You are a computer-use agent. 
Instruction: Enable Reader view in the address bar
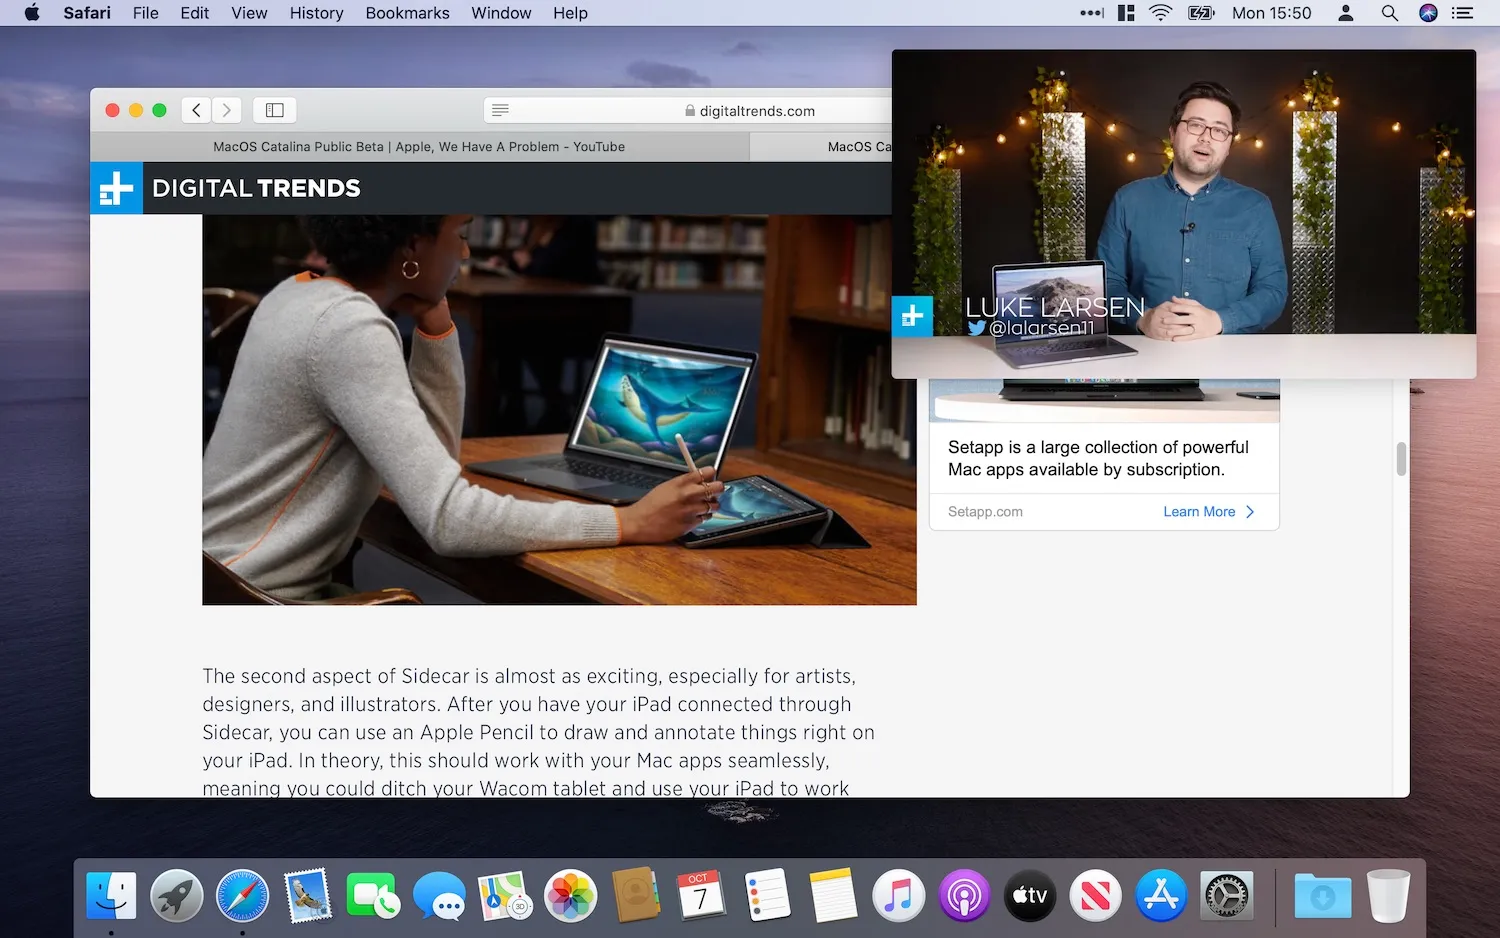[x=500, y=110]
